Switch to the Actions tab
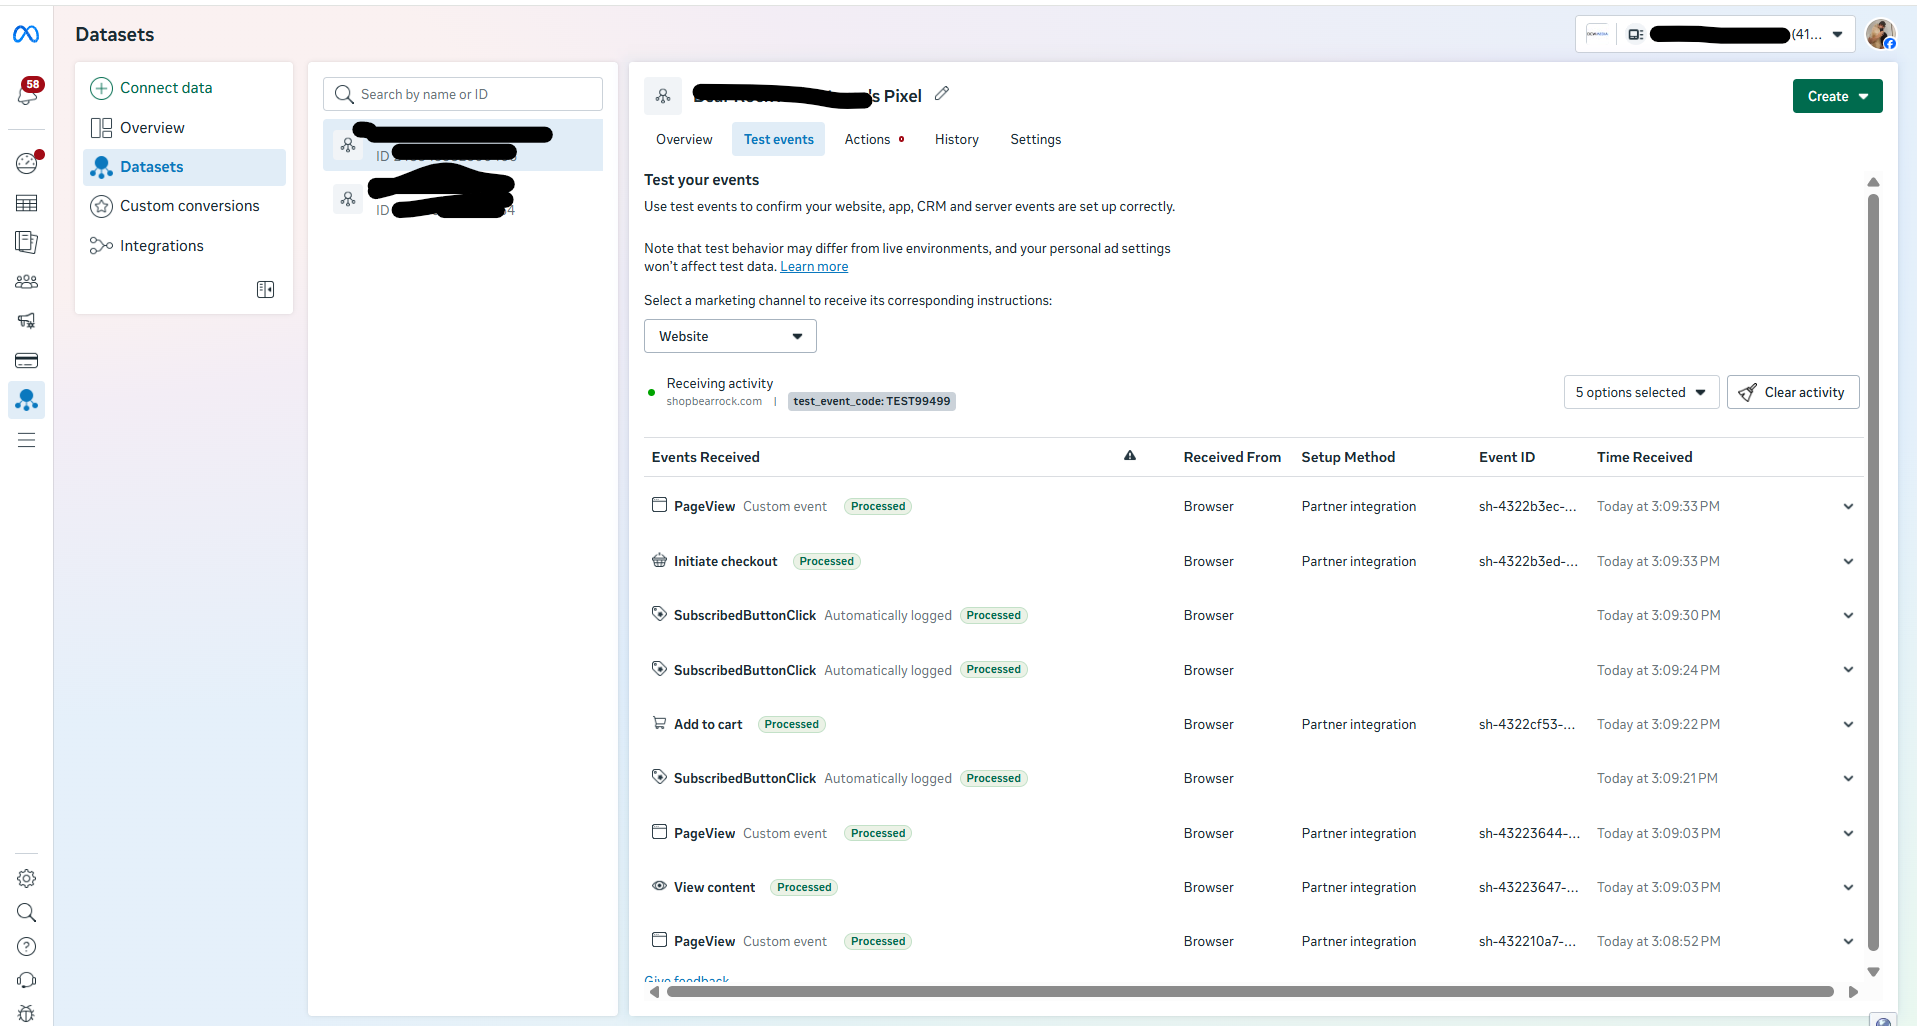 [x=873, y=139]
